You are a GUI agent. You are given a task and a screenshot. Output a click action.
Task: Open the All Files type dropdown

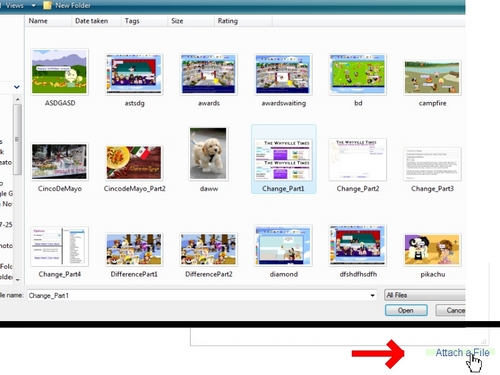425,295
